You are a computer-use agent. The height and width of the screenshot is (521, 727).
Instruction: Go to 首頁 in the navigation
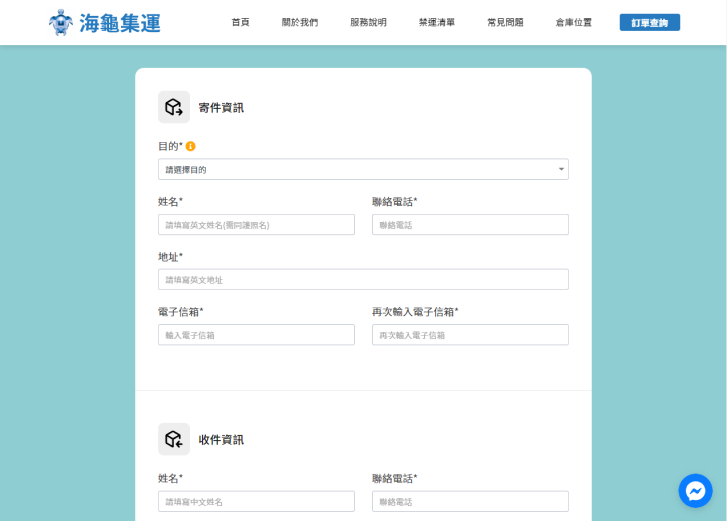click(240, 22)
